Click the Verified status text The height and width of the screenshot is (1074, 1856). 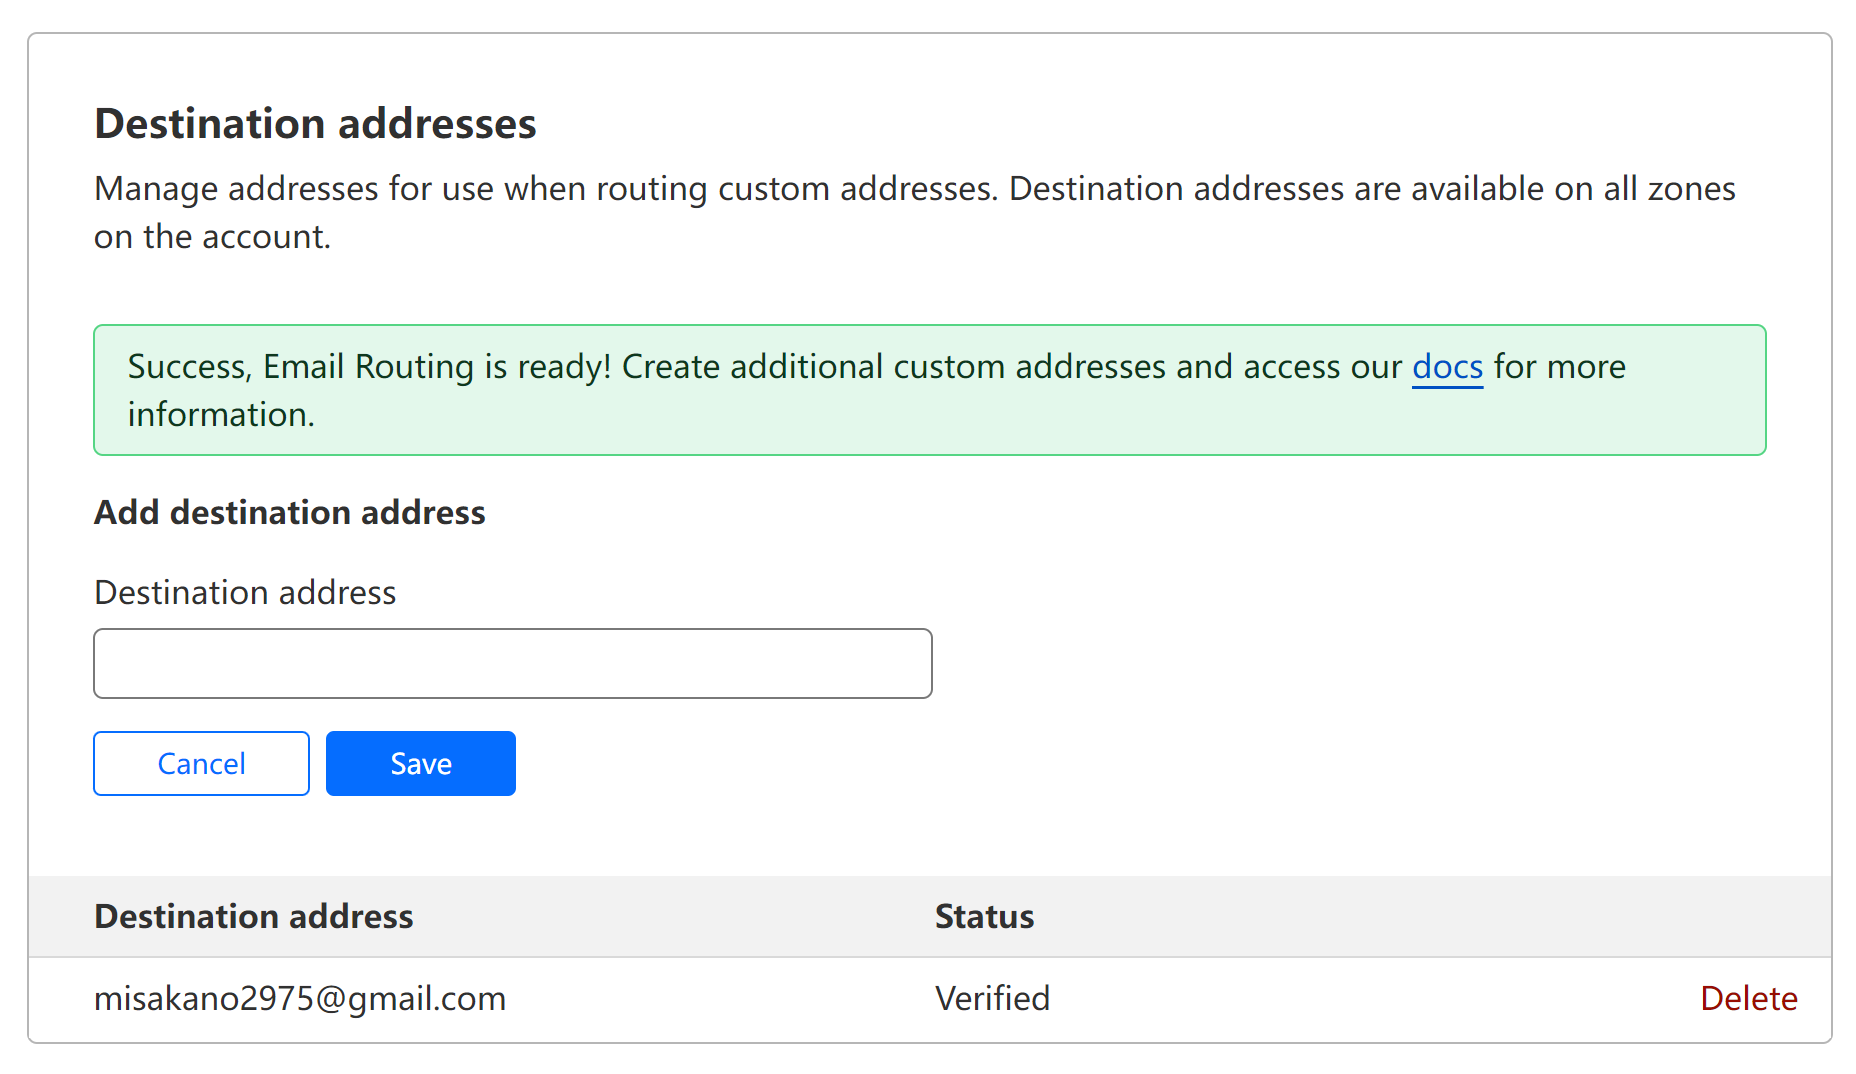pos(992,998)
